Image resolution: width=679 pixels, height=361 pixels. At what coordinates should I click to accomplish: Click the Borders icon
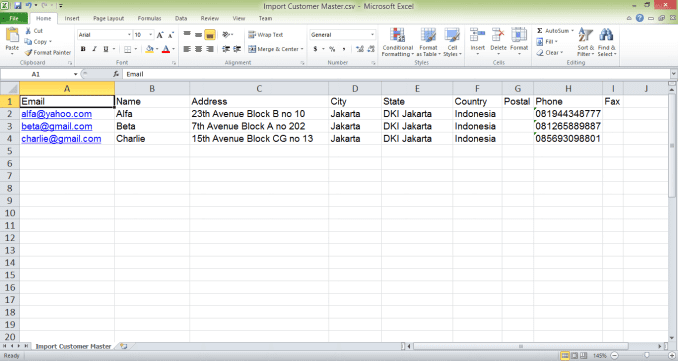coord(128,49)
